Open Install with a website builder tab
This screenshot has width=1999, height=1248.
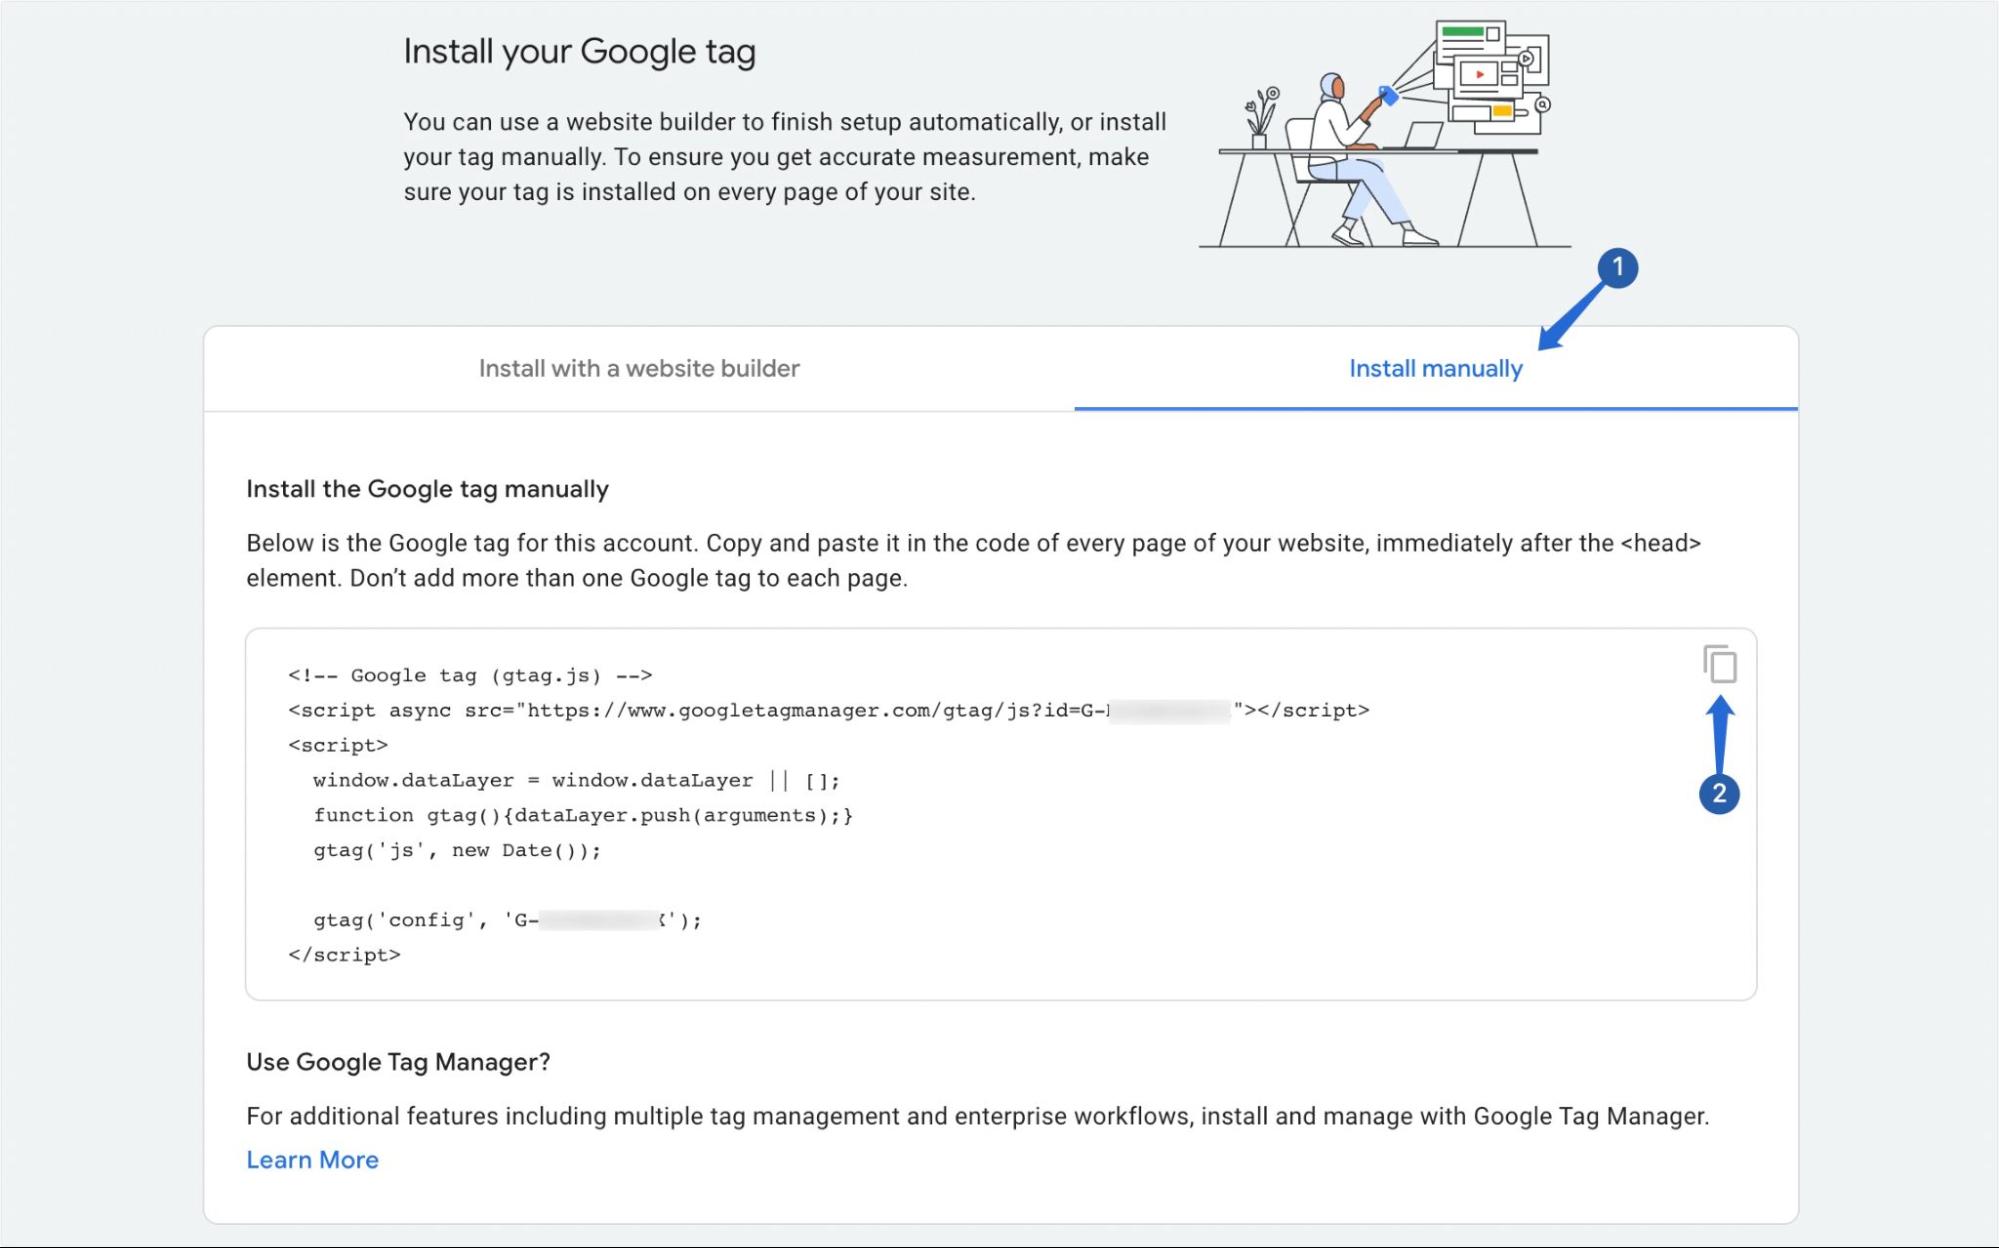tap(639, 368)
